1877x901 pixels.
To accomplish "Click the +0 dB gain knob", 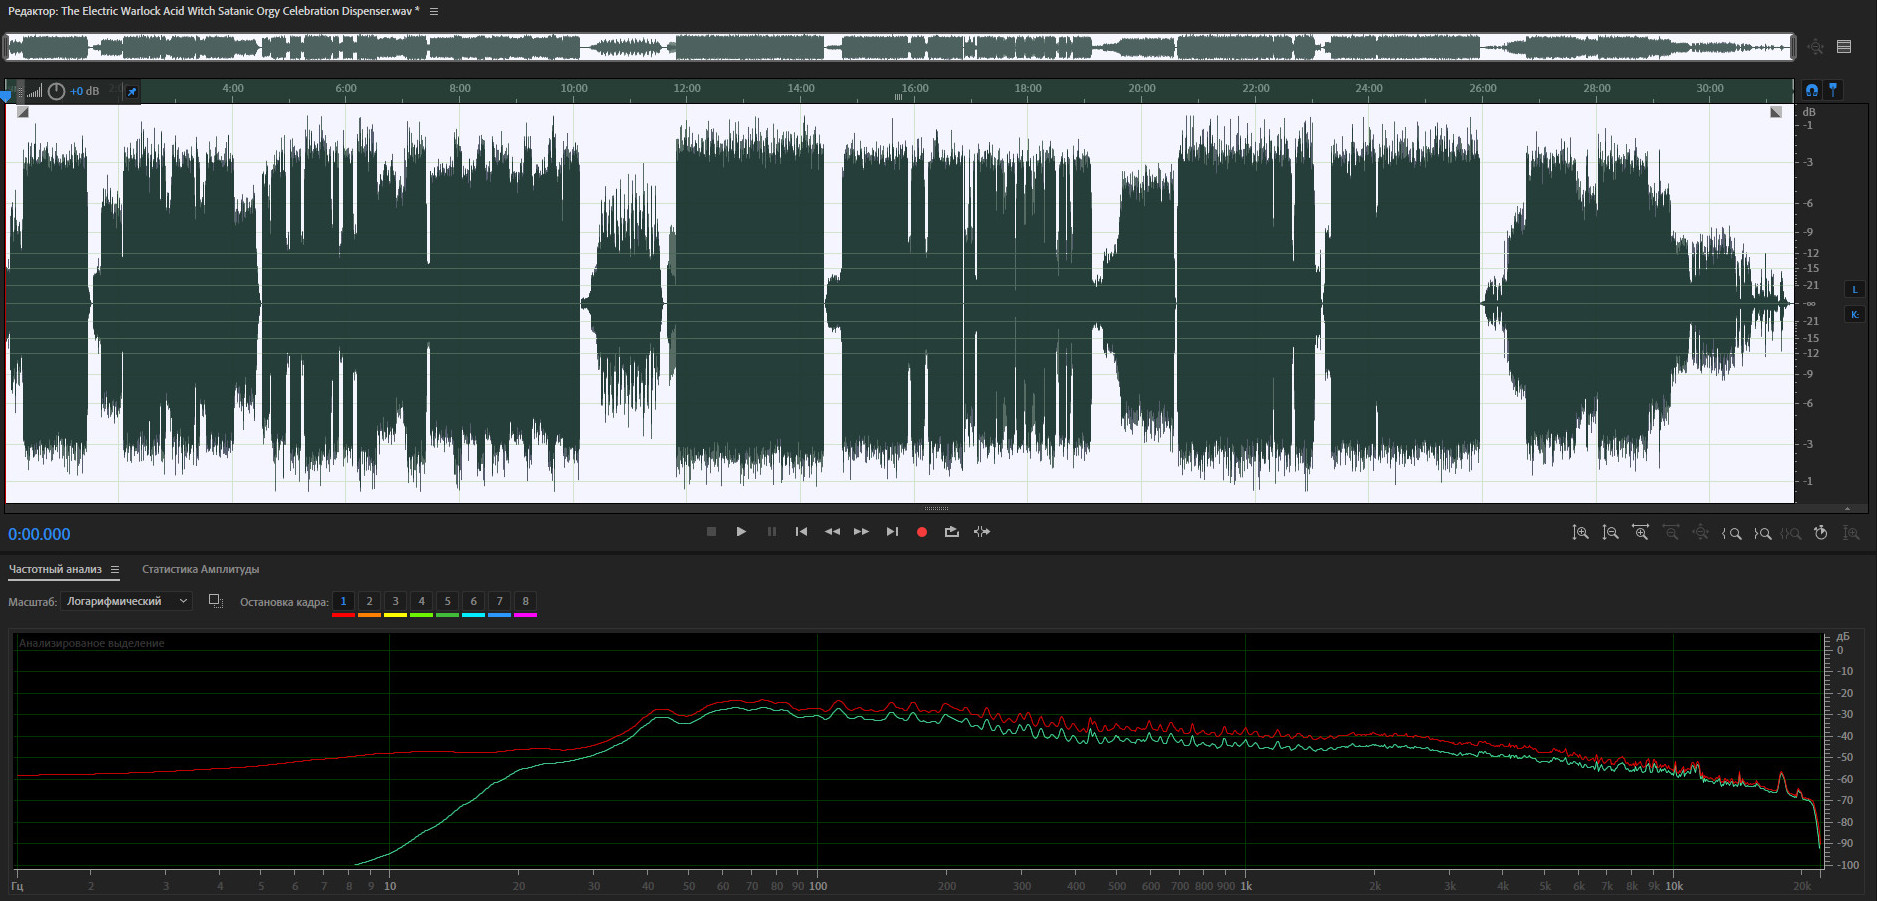I will tap(57, 91).
